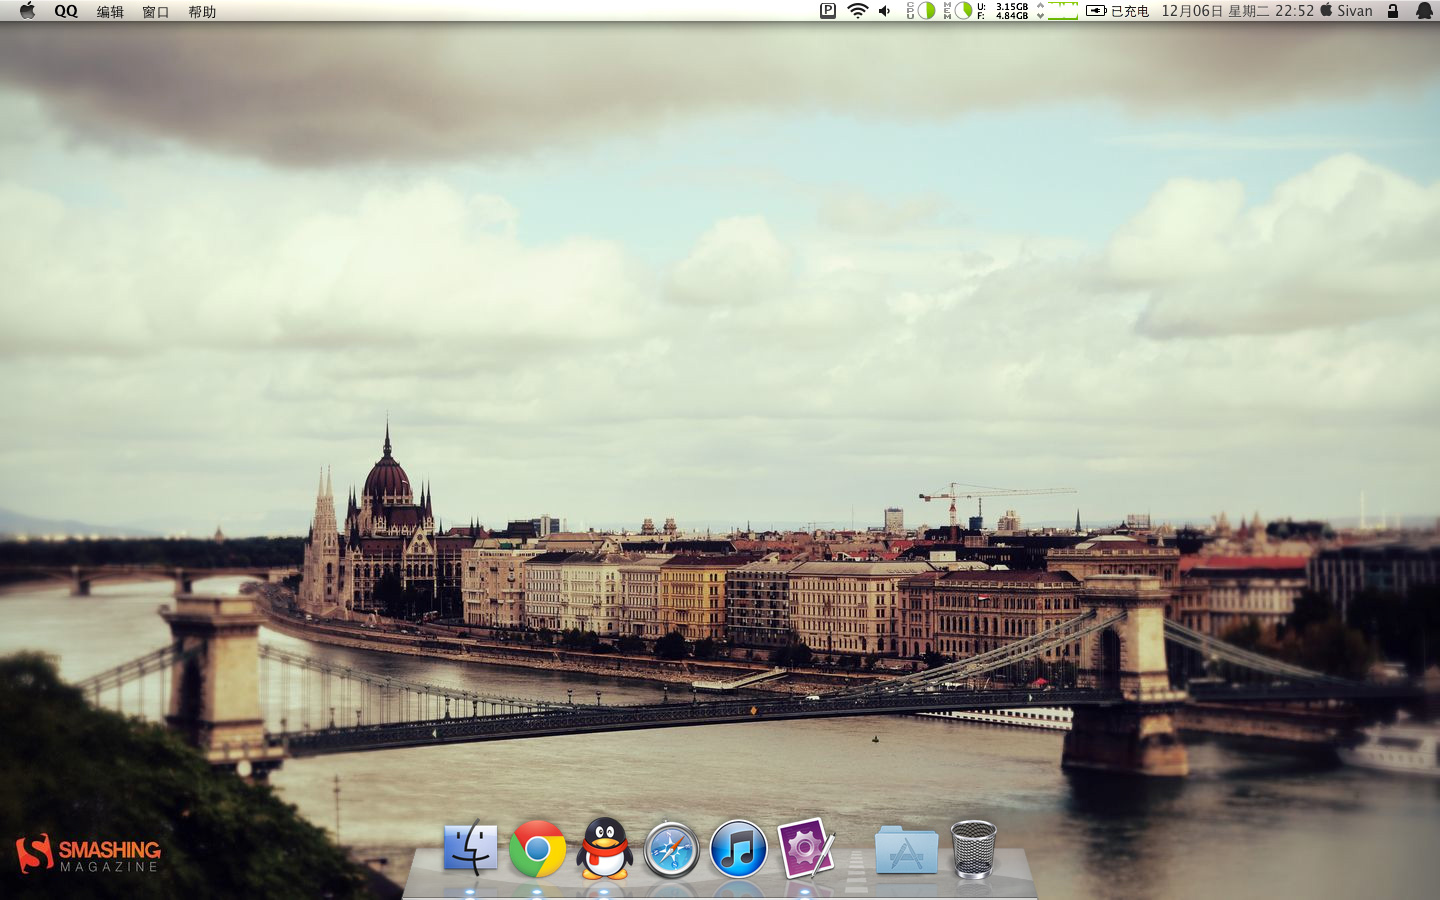Open the QQ penguin app in Dock
Viewport: 1440px width, 900px height.
(604, 849)
